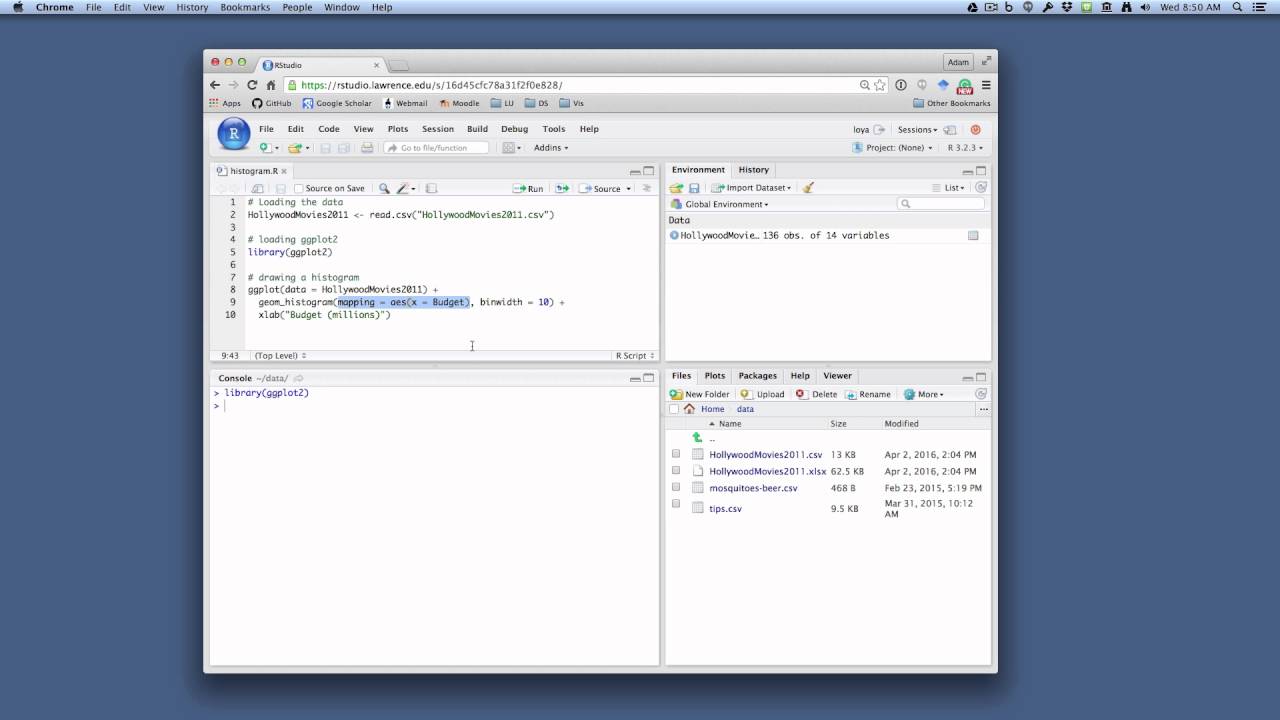
Task: Click the Rename button
Action: click(868, 394)
